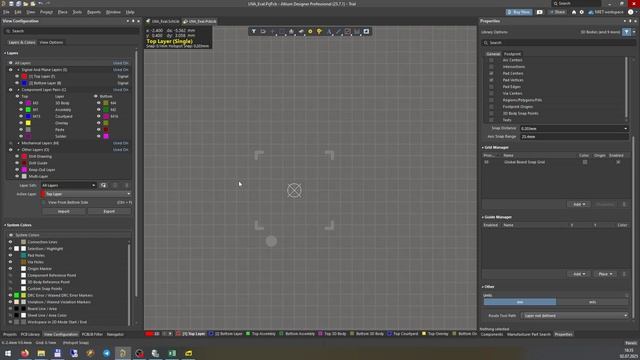Select the Bottom Layer tab in layer bar
The image size is (640, 360).
point(226,334)
